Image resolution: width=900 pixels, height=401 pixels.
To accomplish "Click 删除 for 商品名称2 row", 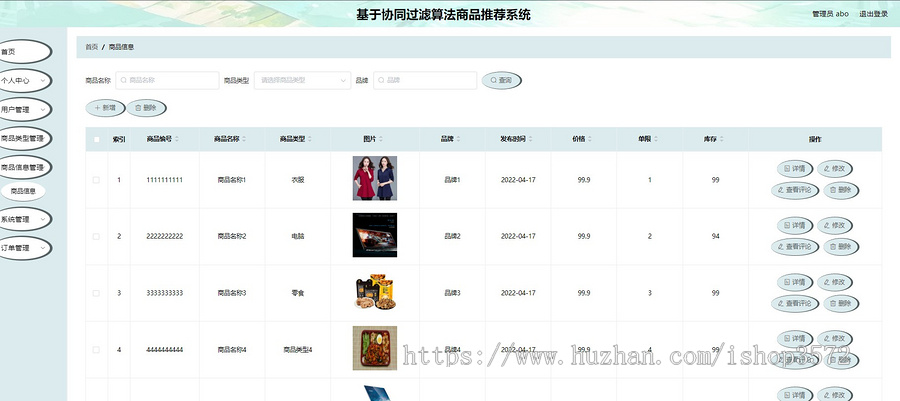I will pyautogui.click(x=841, y=247).
